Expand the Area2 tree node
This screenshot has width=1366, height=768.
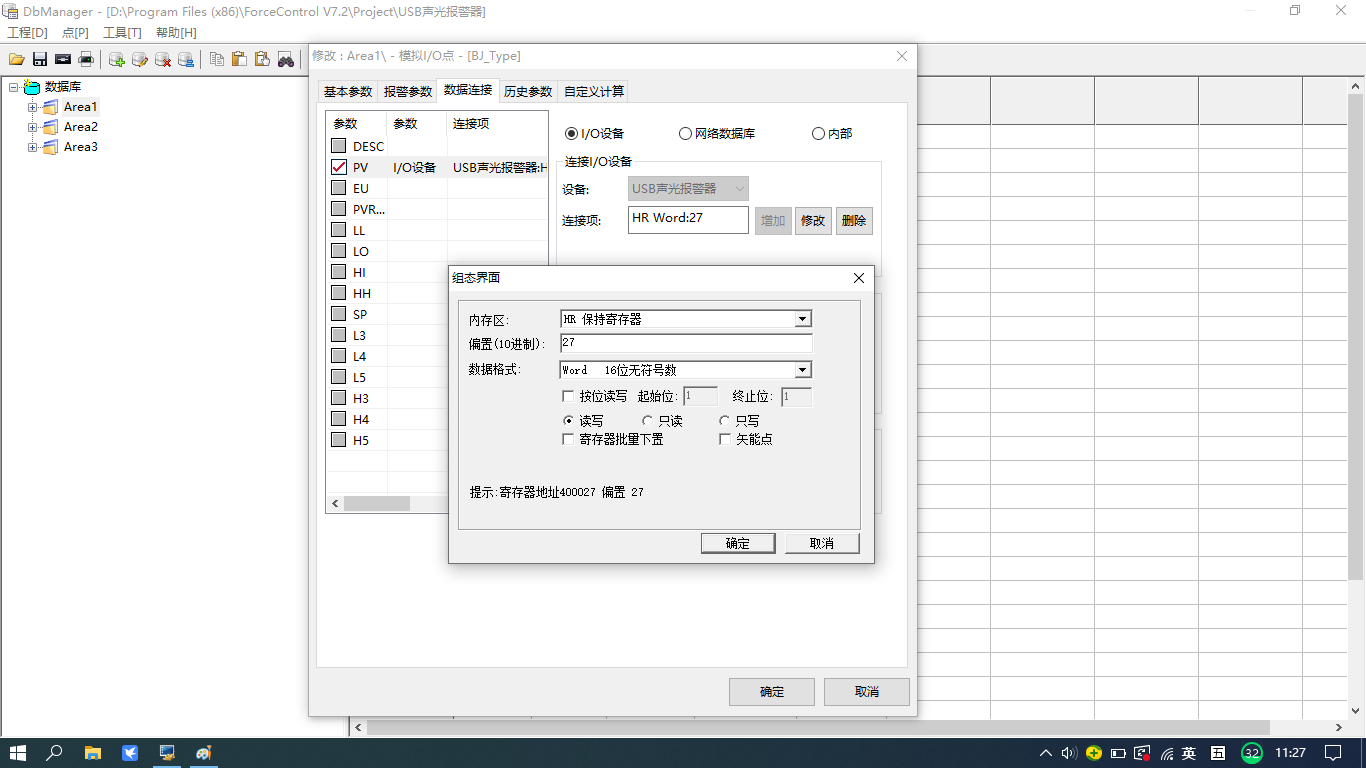pos(32,127)
